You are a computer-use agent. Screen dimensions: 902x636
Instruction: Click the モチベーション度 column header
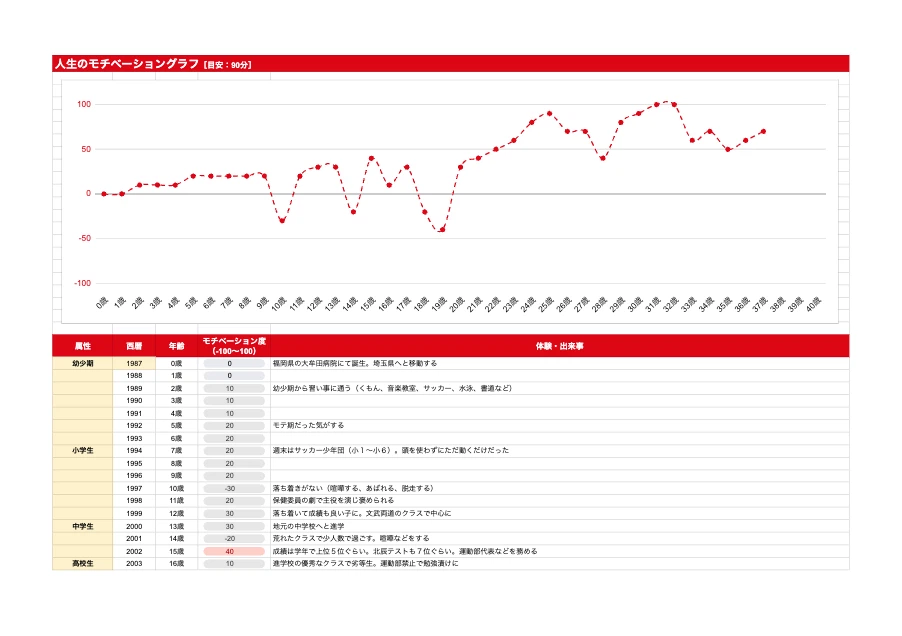point(234,346)
